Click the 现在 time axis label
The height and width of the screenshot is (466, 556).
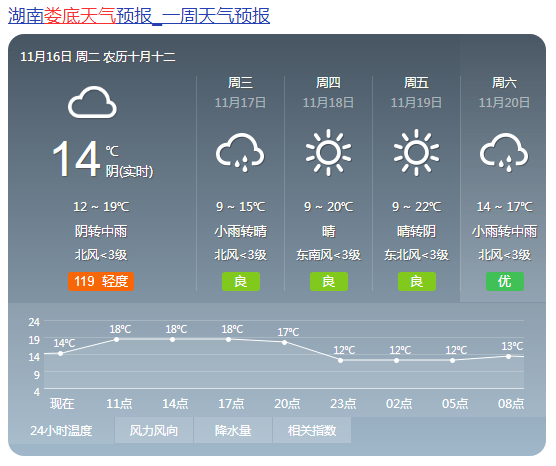click(62, 404)
